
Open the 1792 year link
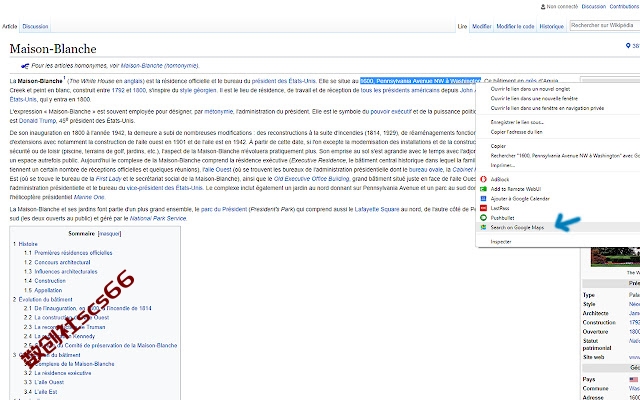[118, 90]
